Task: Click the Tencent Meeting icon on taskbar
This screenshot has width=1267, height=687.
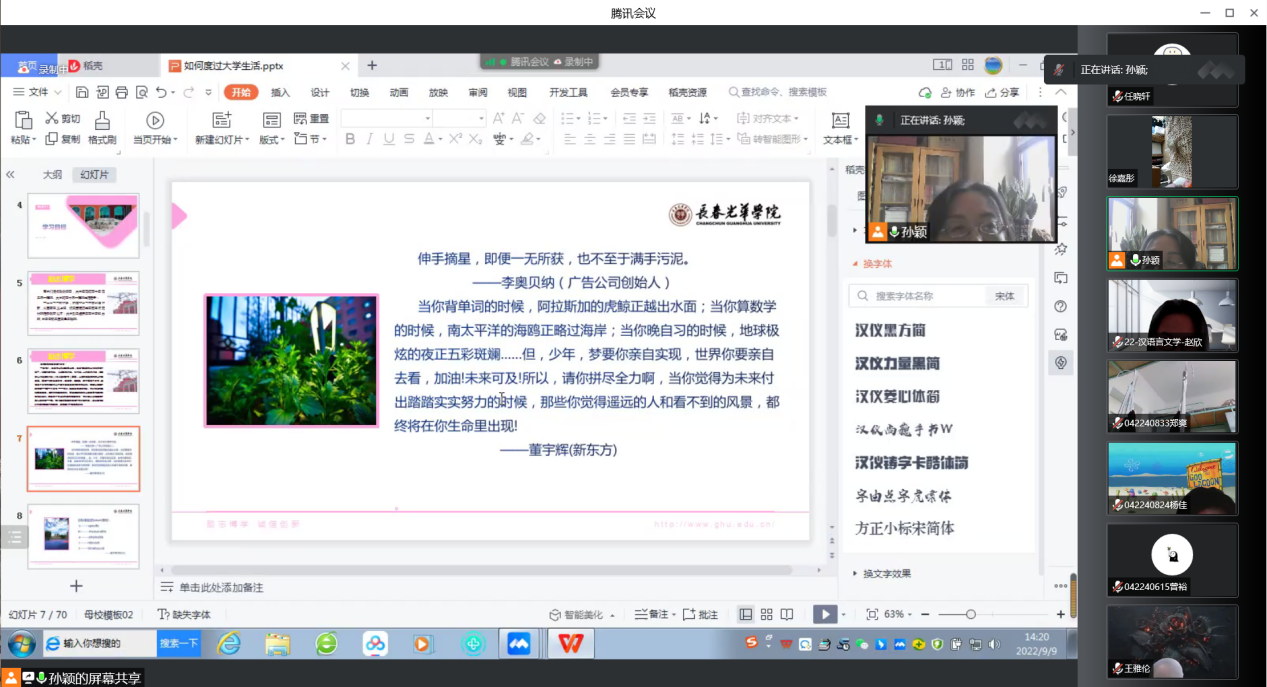Action: pos(519,644)
